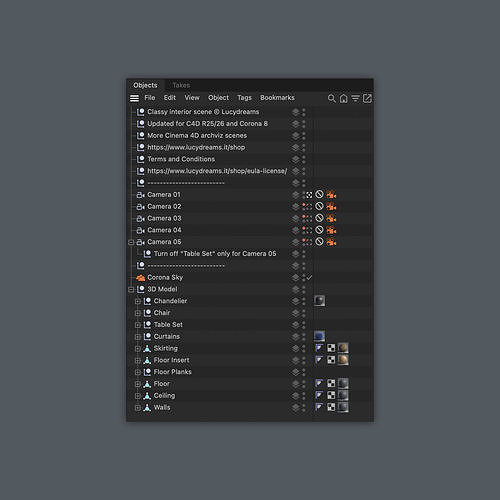
Task: Open the filter icon in Objects toolbar
Action: 355,98
